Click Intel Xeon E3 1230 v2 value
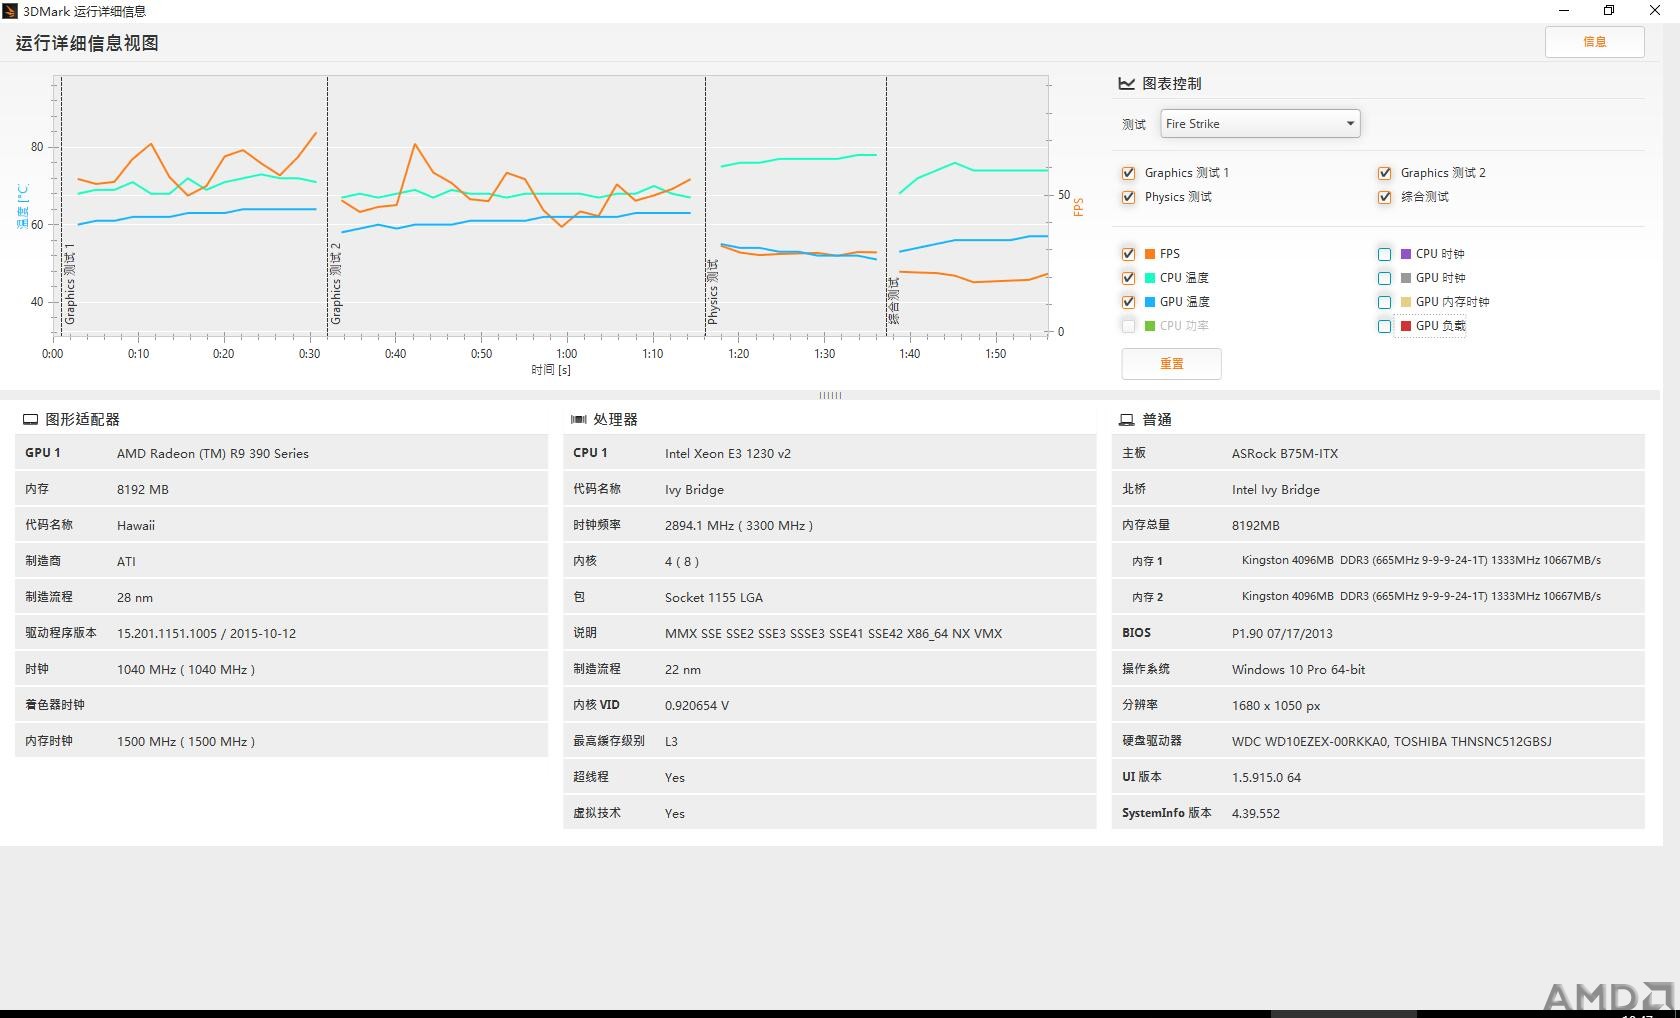Screen dimensions: 1680x1018 click(728, 454)
